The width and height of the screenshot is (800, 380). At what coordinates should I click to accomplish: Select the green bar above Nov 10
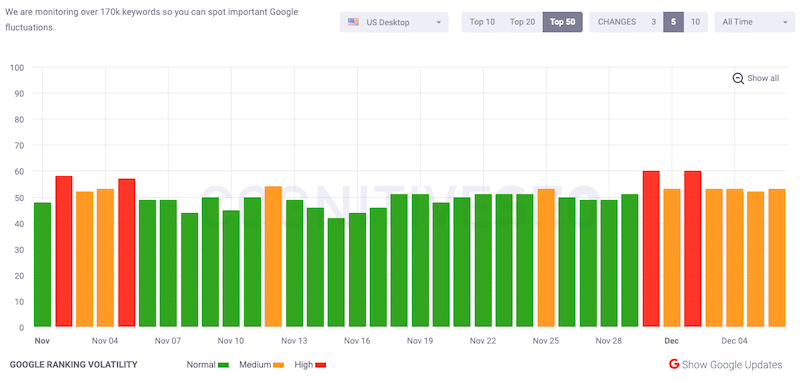click(x=231, y=268)
